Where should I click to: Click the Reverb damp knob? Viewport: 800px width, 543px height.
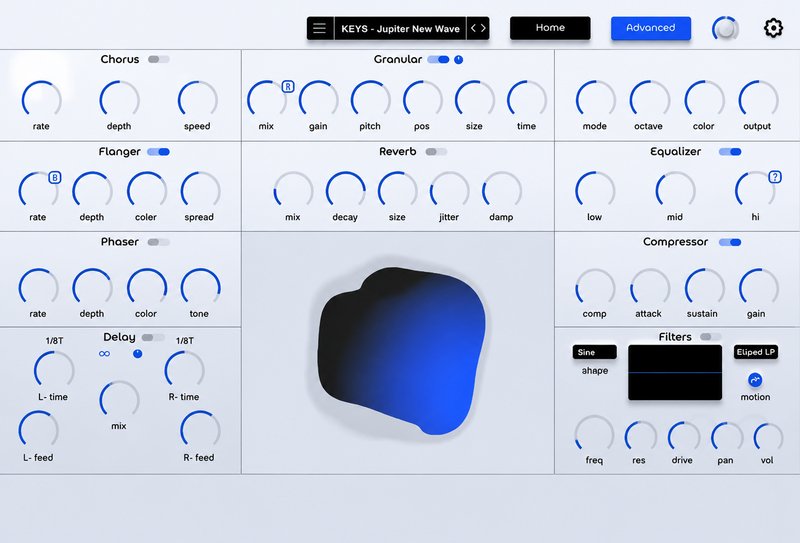pos(502,191)
